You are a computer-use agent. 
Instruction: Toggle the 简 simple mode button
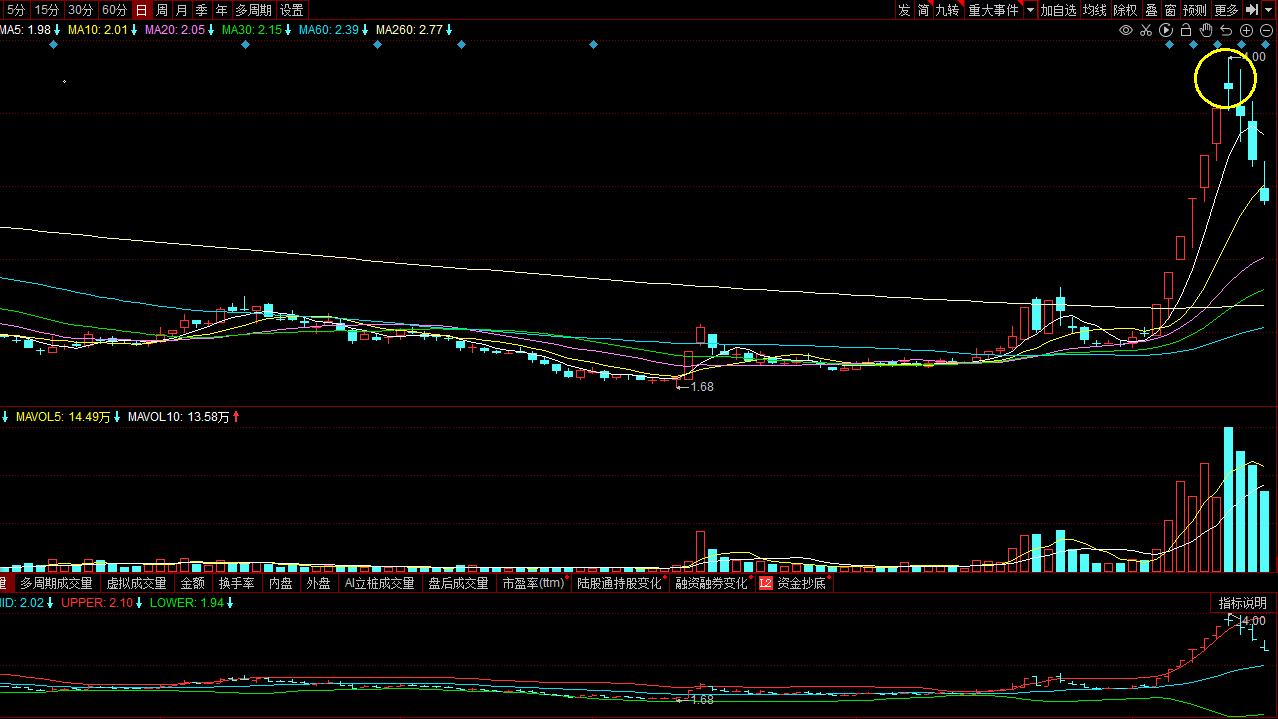pos(923,10)
